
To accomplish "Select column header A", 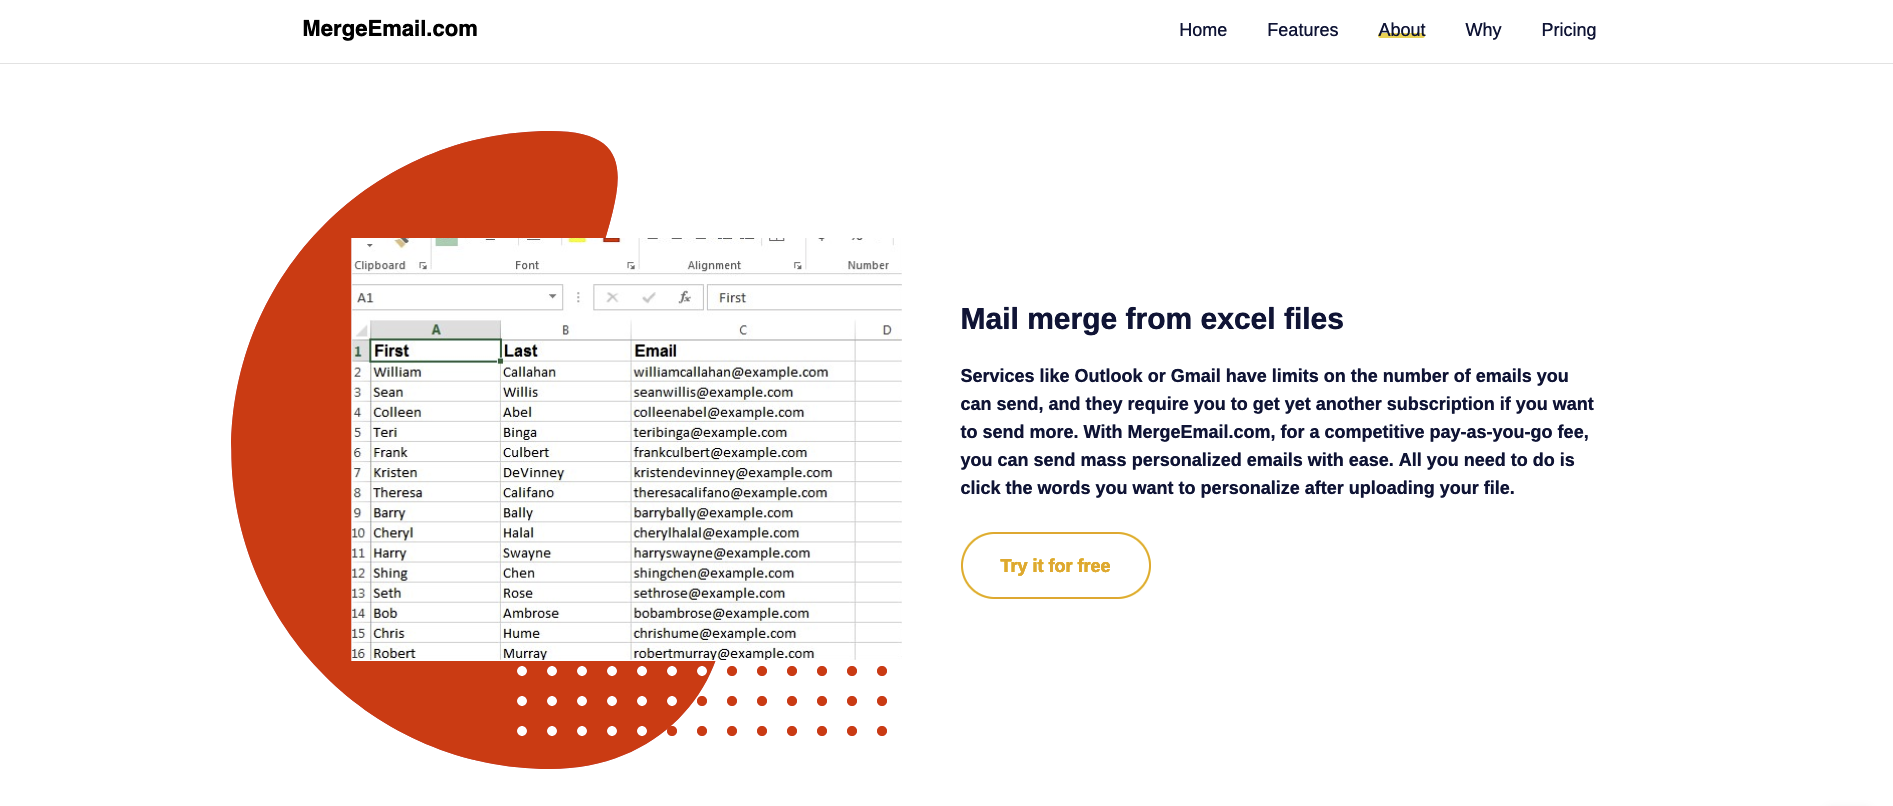I will tap(435, 330).
